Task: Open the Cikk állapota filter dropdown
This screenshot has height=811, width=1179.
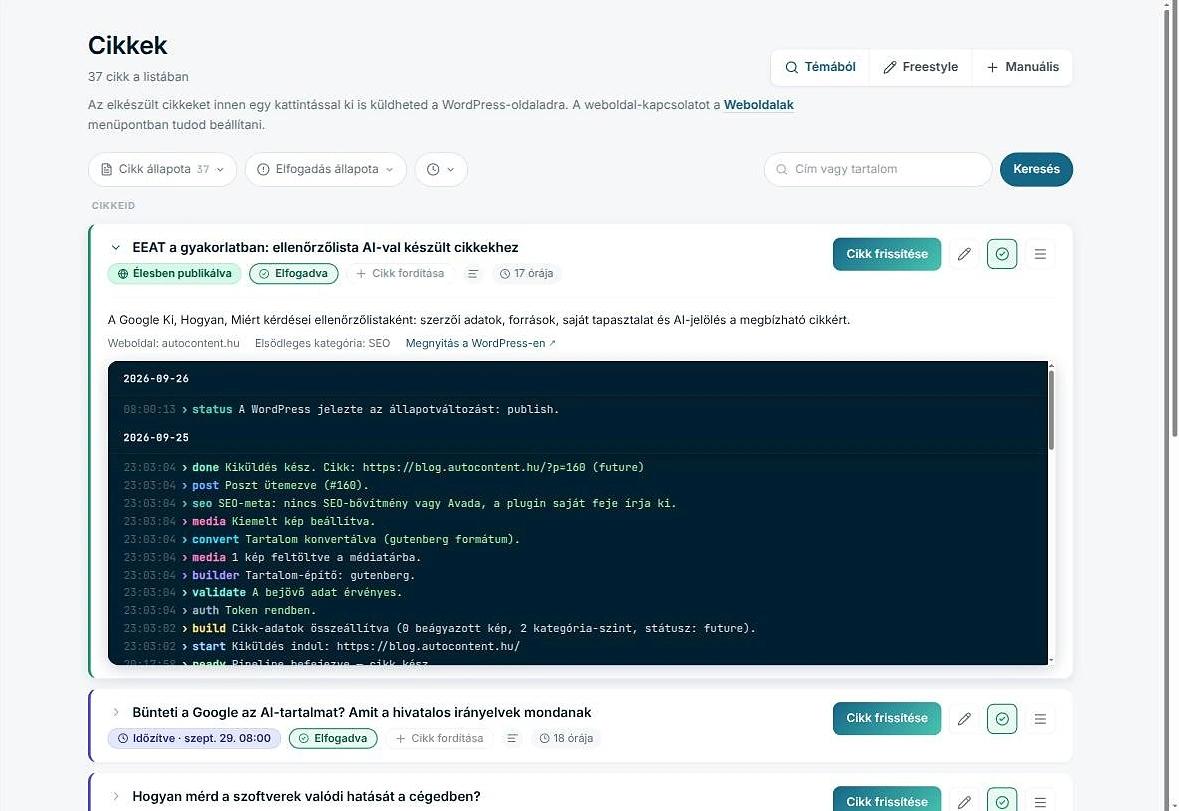Action: click(x=162, y=169)
